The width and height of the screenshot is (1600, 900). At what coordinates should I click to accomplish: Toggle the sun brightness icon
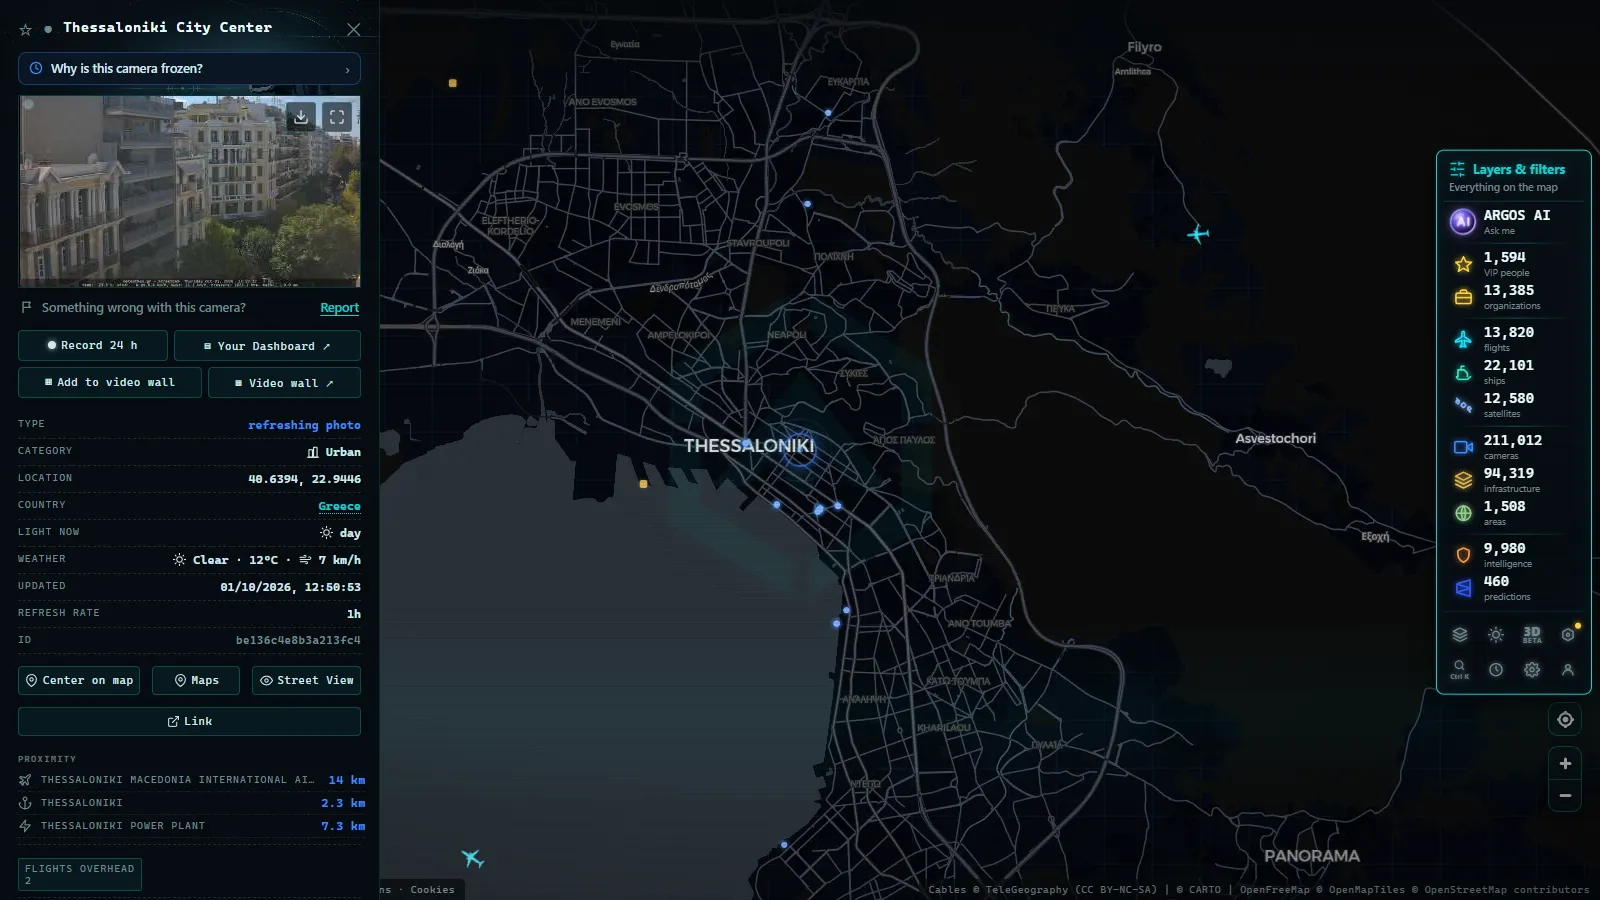1496,635
